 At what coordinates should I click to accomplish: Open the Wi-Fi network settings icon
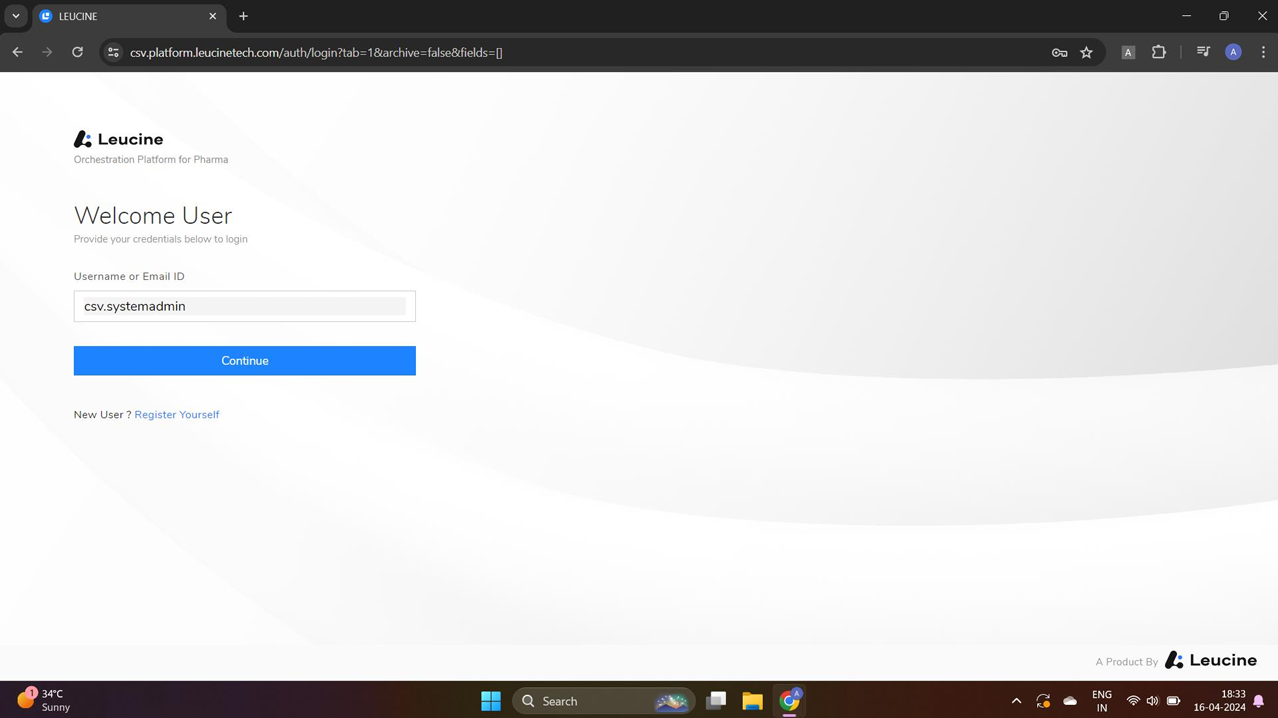[x=1133, y=701]
